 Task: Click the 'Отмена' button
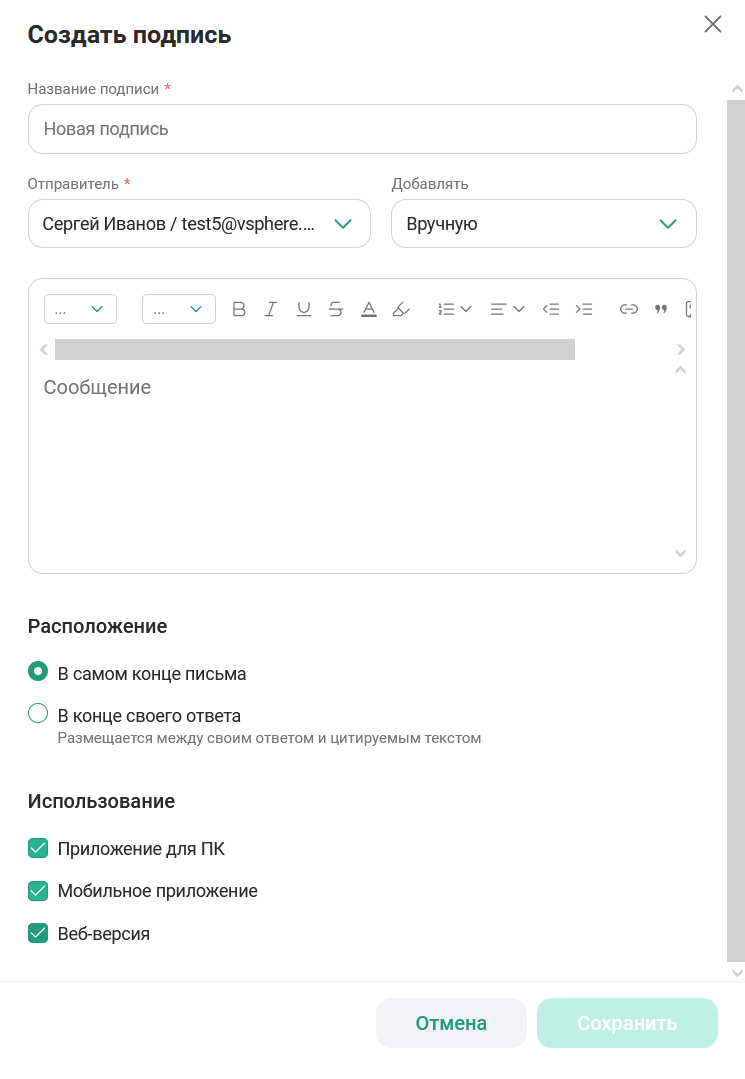click(x=451, y=1023)
